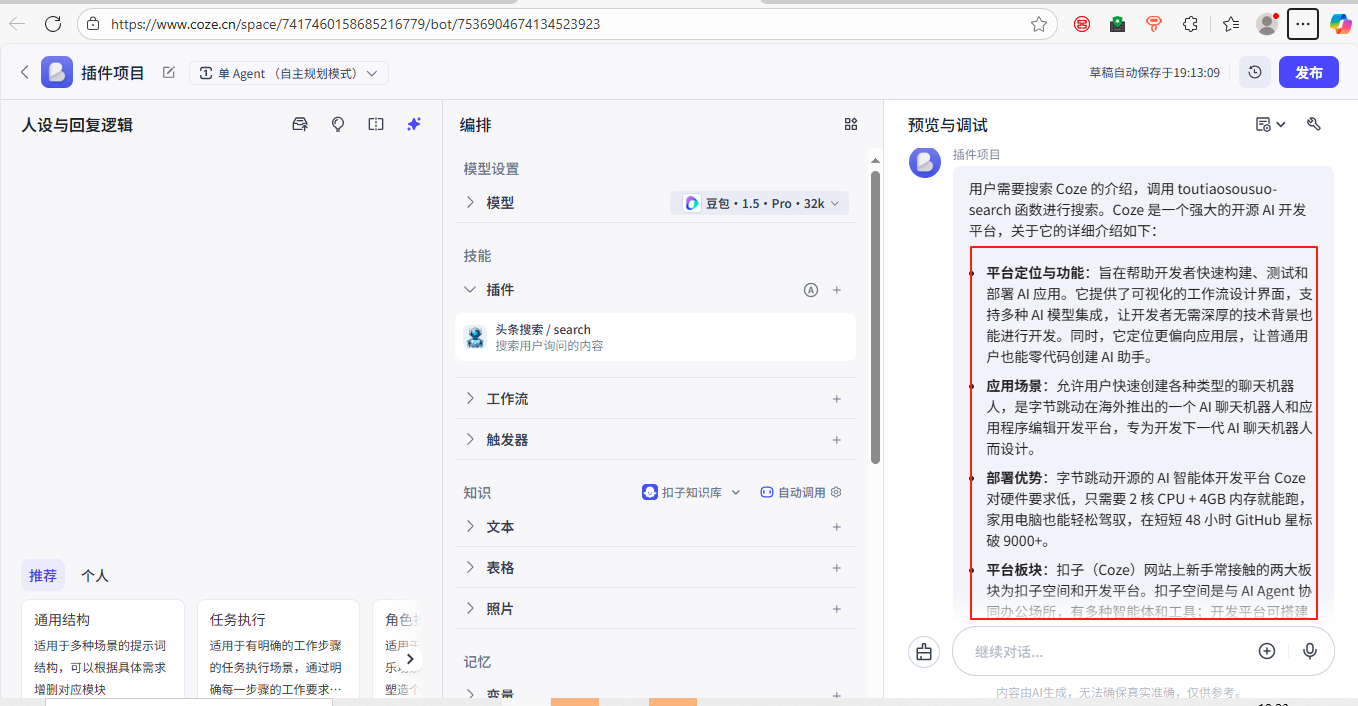Go back with the browser back arrow
The image size is (1358, 706).
[17, 24]
